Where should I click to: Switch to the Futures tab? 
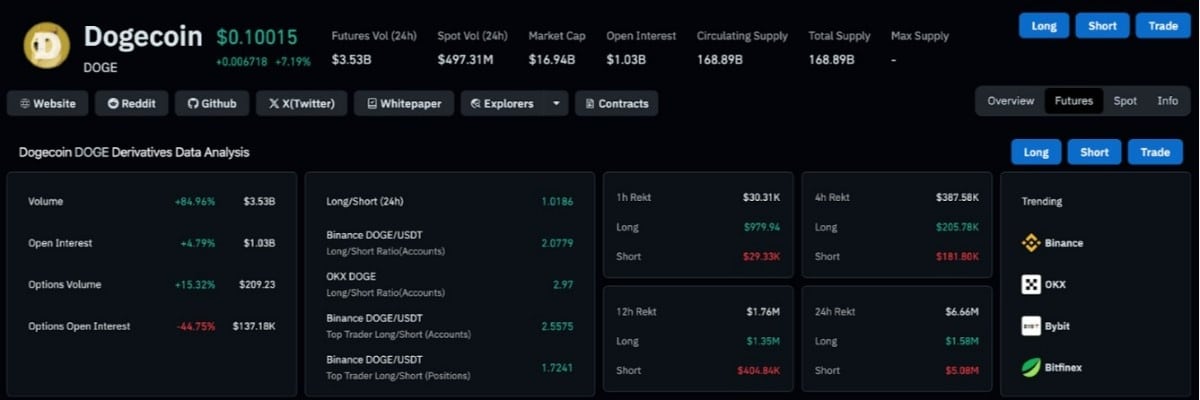1074,101
